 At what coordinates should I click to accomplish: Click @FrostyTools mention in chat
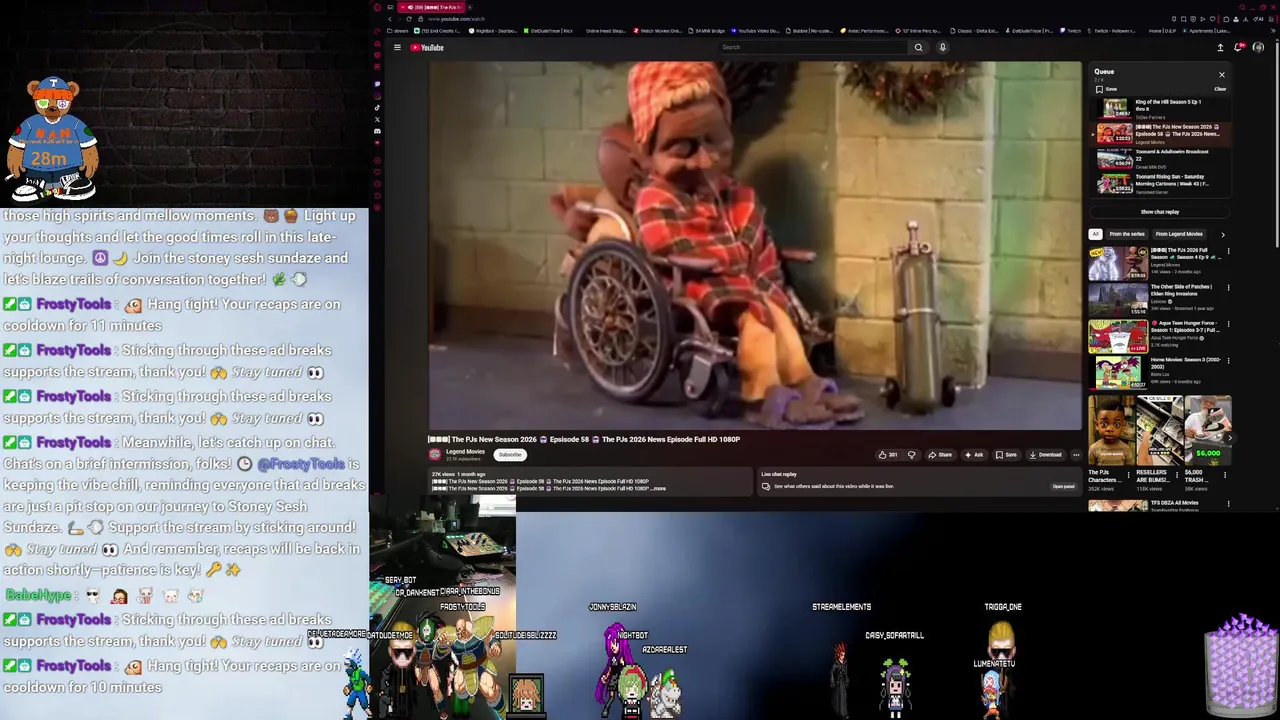[301, 464]
